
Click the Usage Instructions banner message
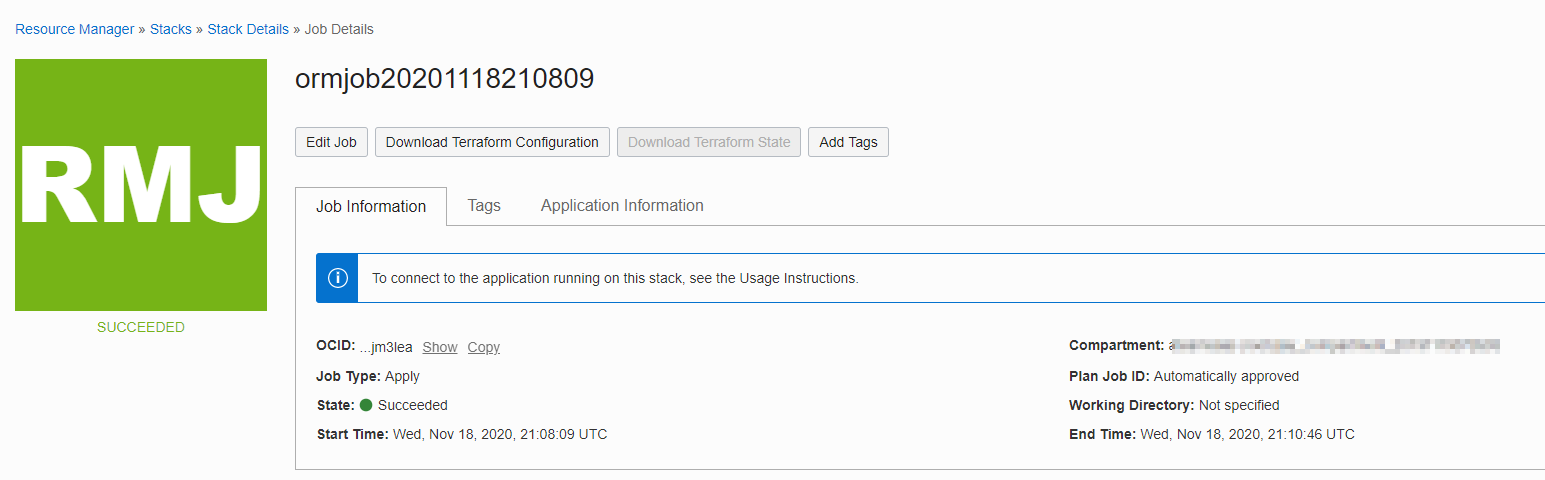(615, 278)
